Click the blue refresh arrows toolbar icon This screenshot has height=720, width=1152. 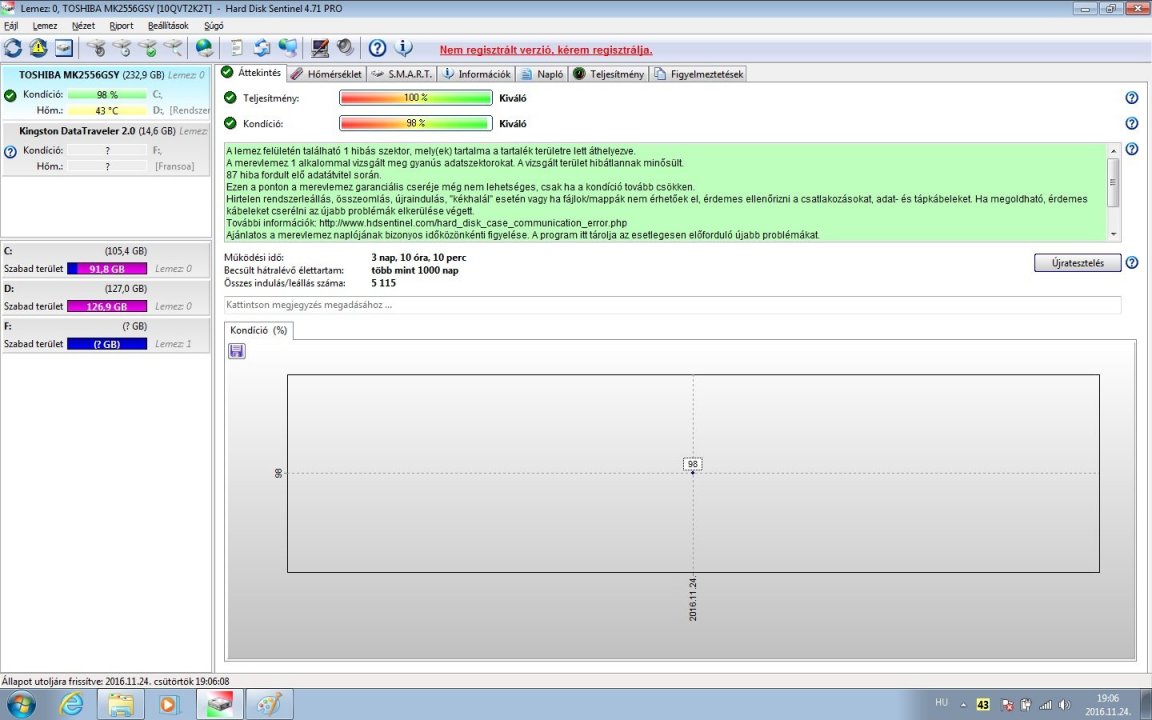[12, 48]
